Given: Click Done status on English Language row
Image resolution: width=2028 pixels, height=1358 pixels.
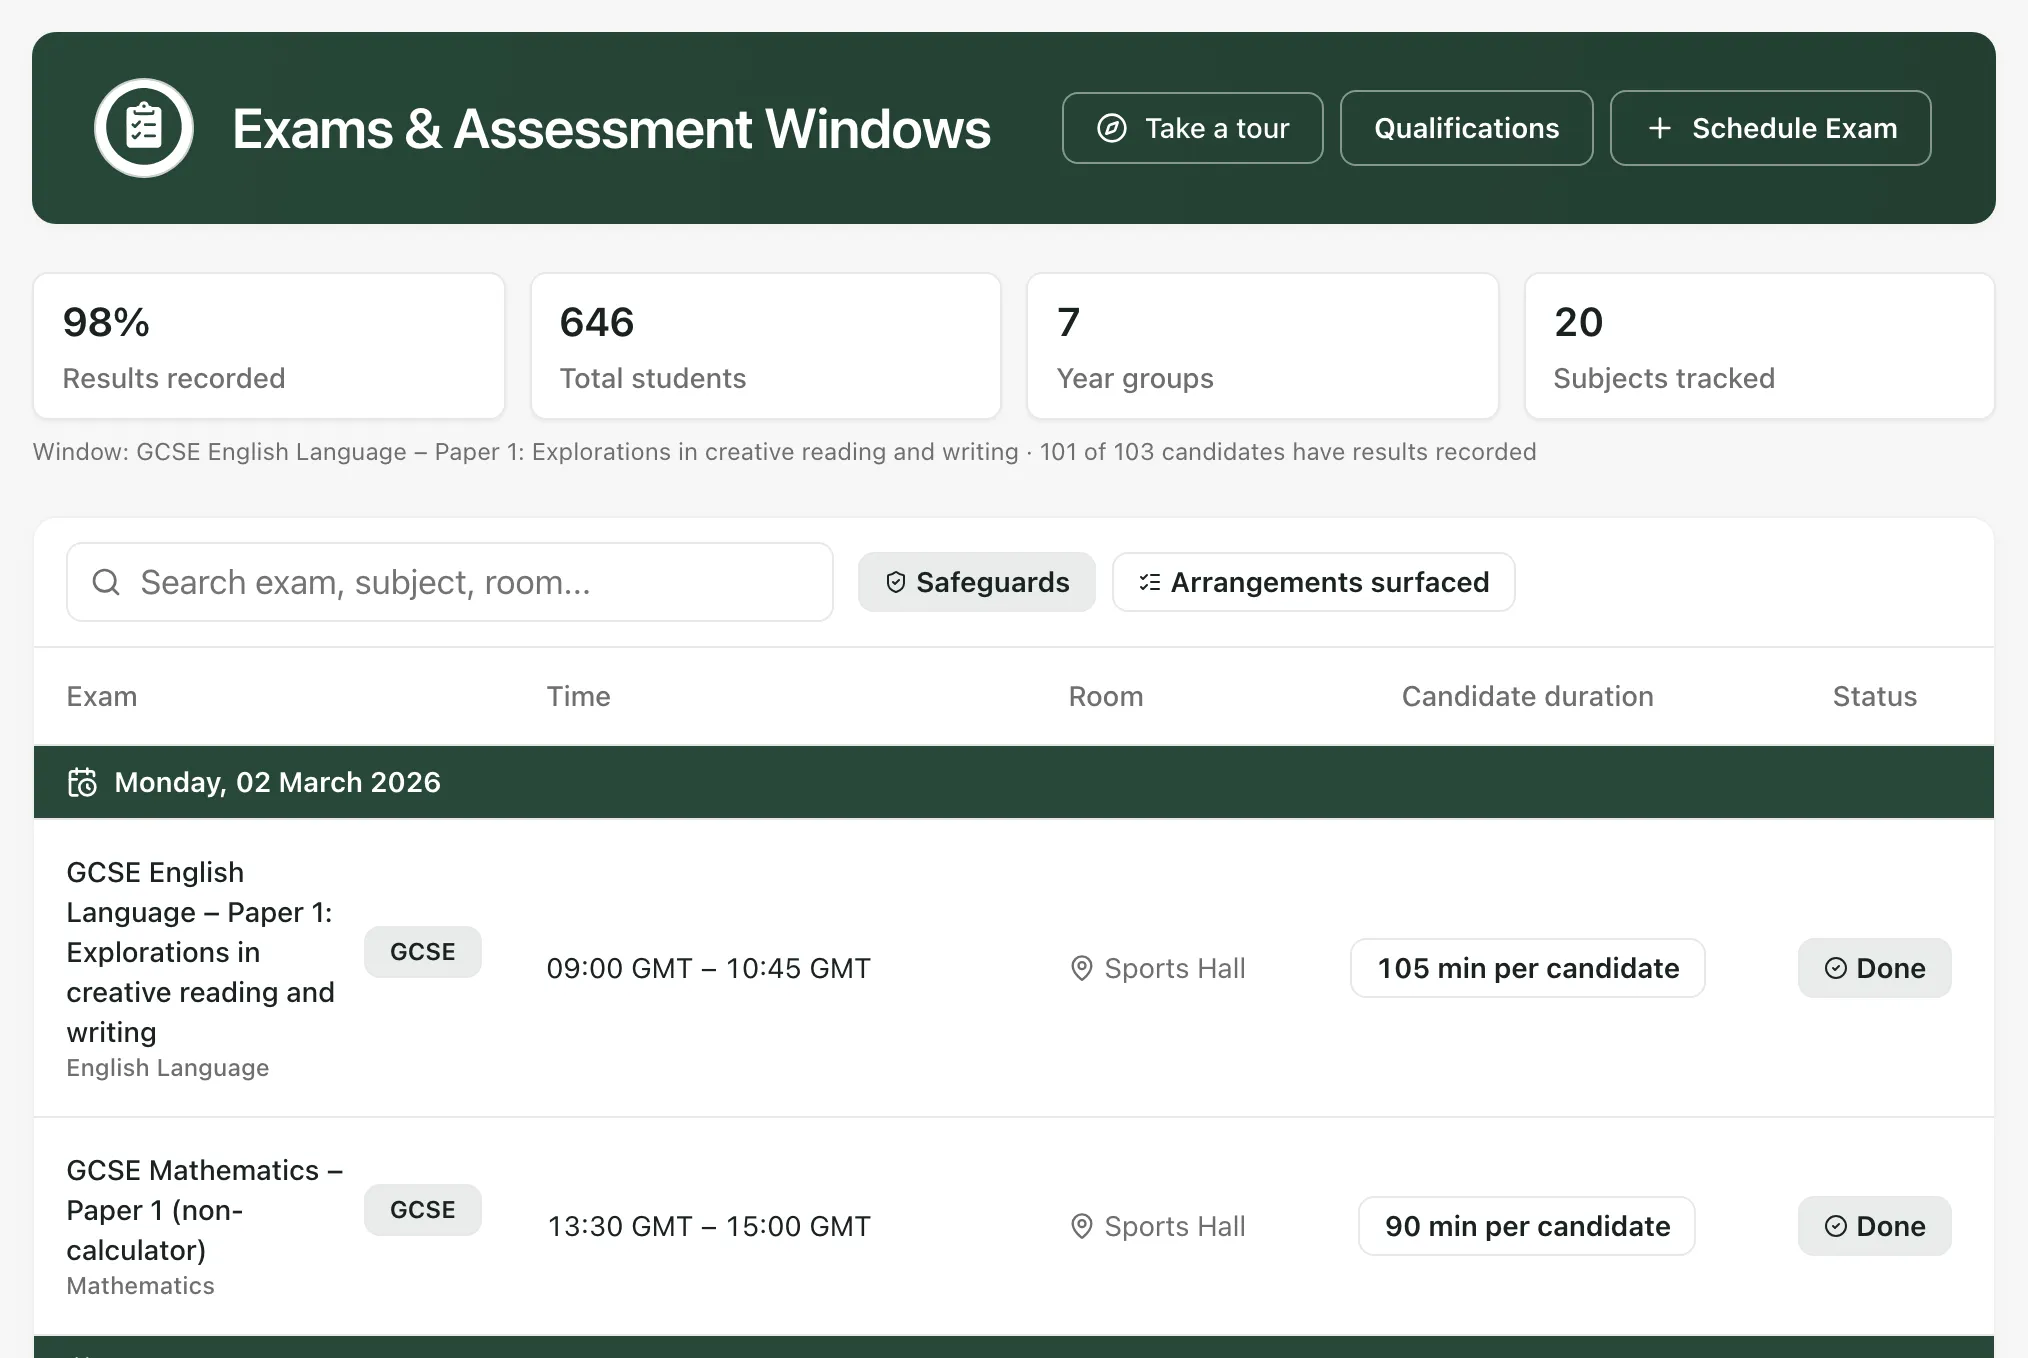Looking at the screenshot, I should click(1875, 968).
